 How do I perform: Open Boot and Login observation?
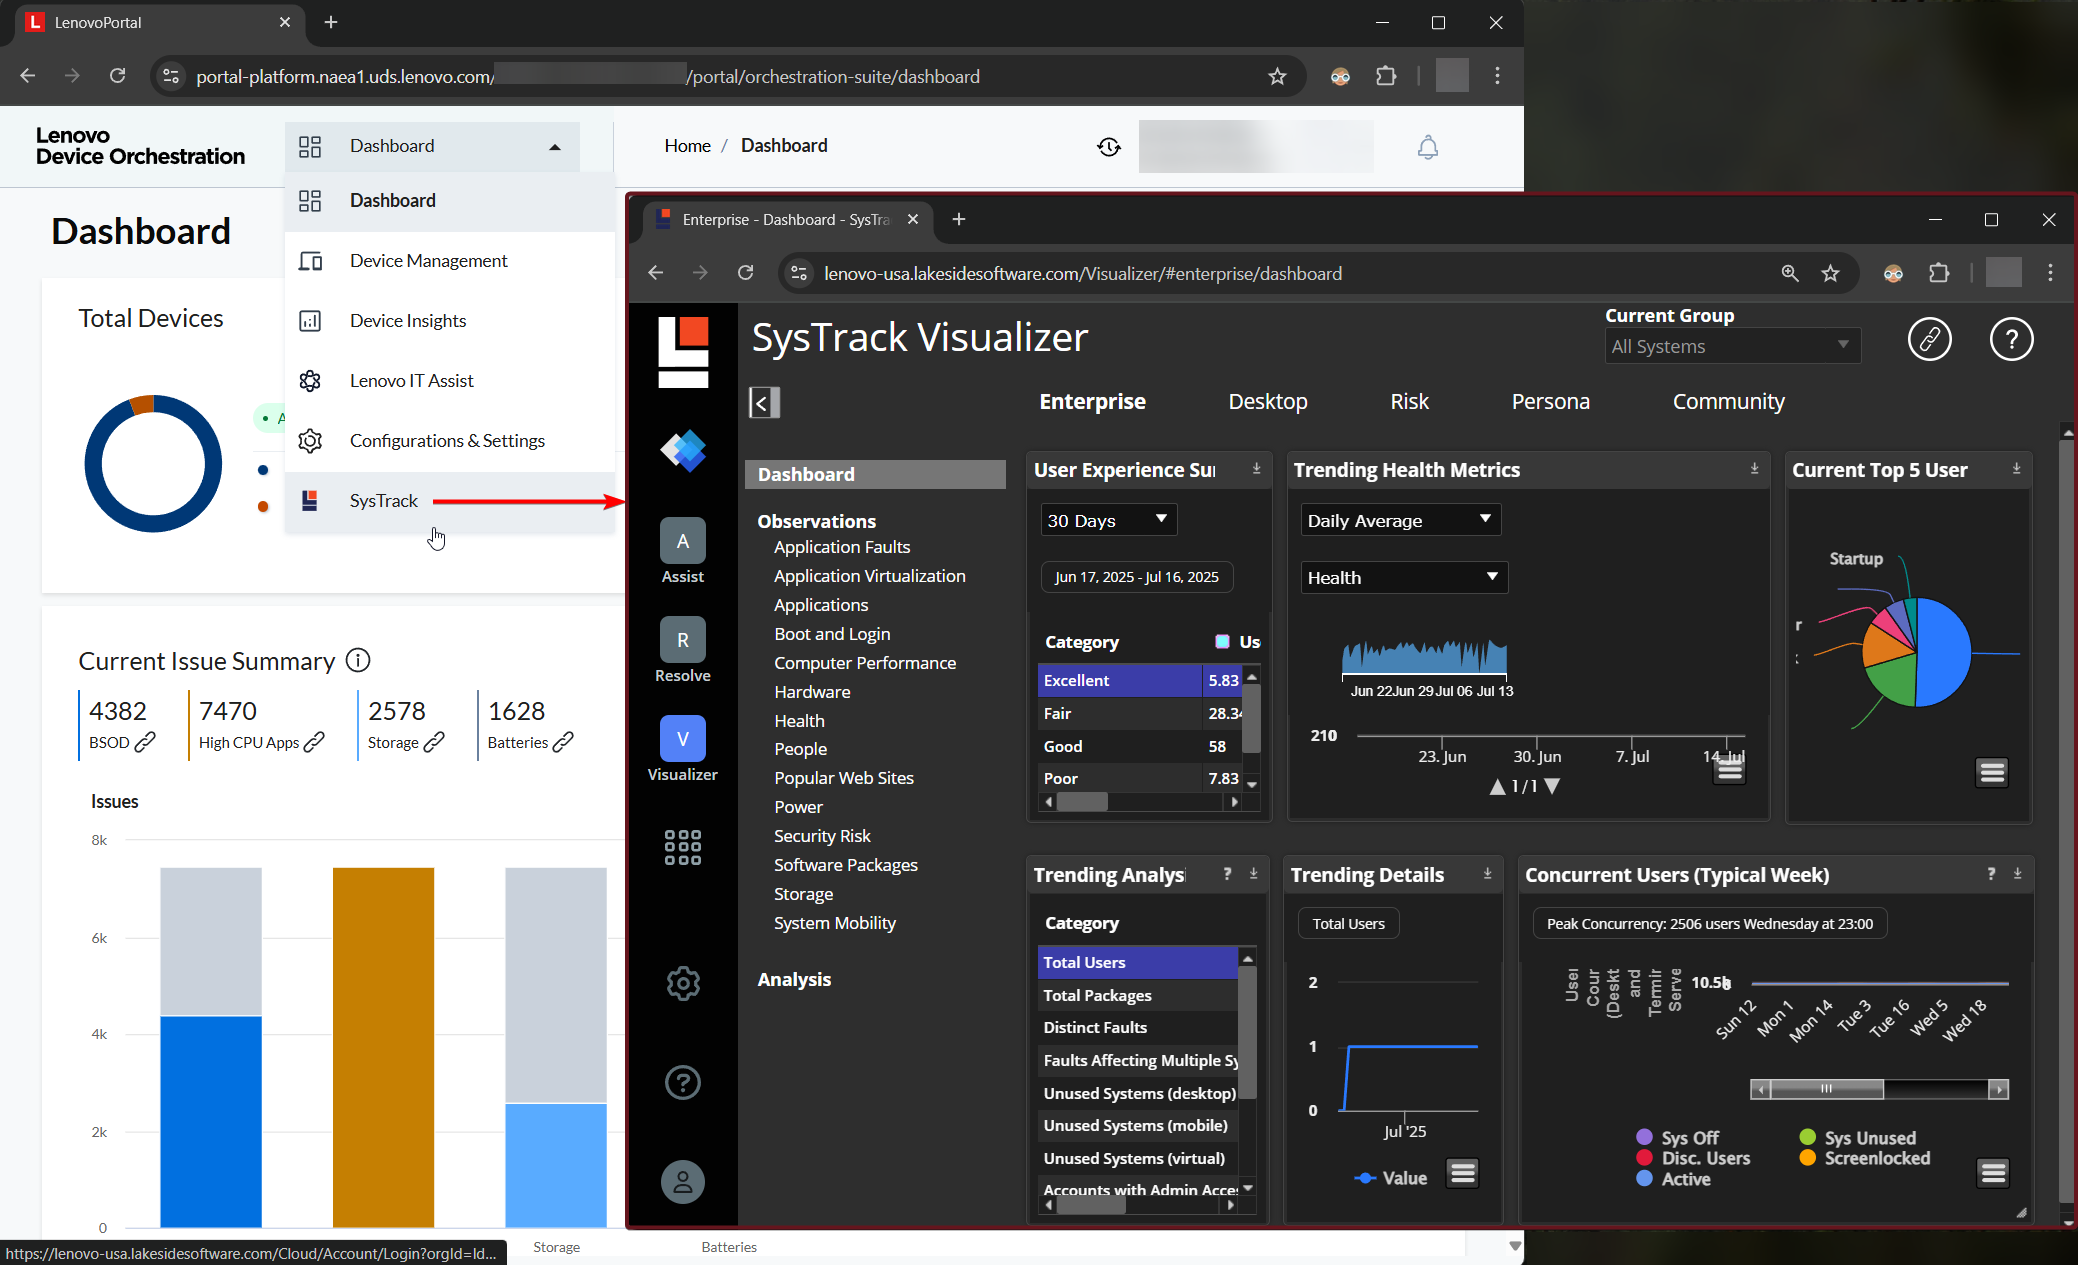[832, 634]
